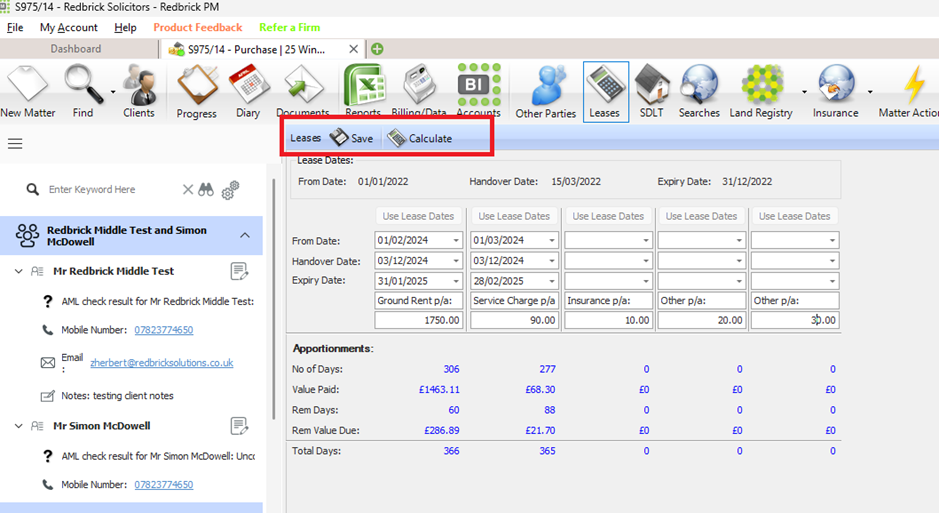The height and width of the screenshot is (513, 939).
Task: Click the Save button in Leases bar
Action: [352, 138]
